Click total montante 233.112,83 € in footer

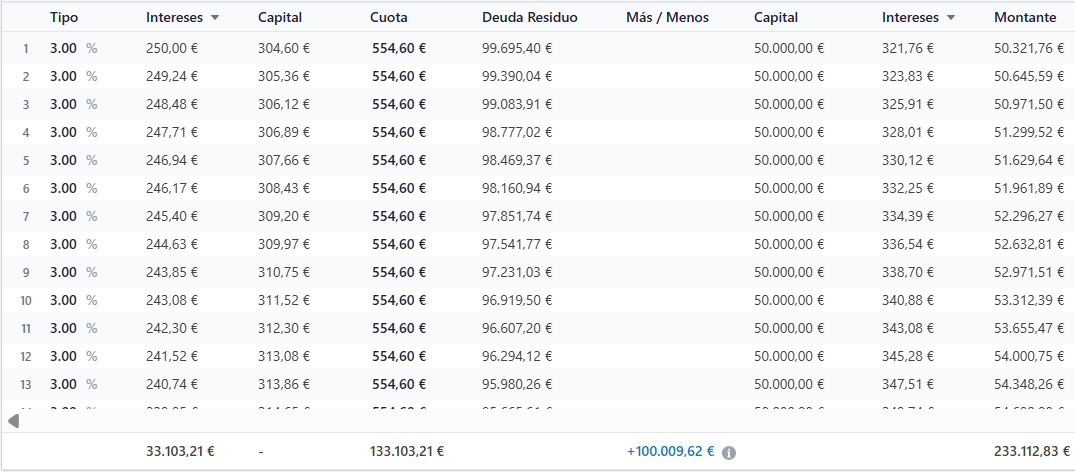point(1032,451)
